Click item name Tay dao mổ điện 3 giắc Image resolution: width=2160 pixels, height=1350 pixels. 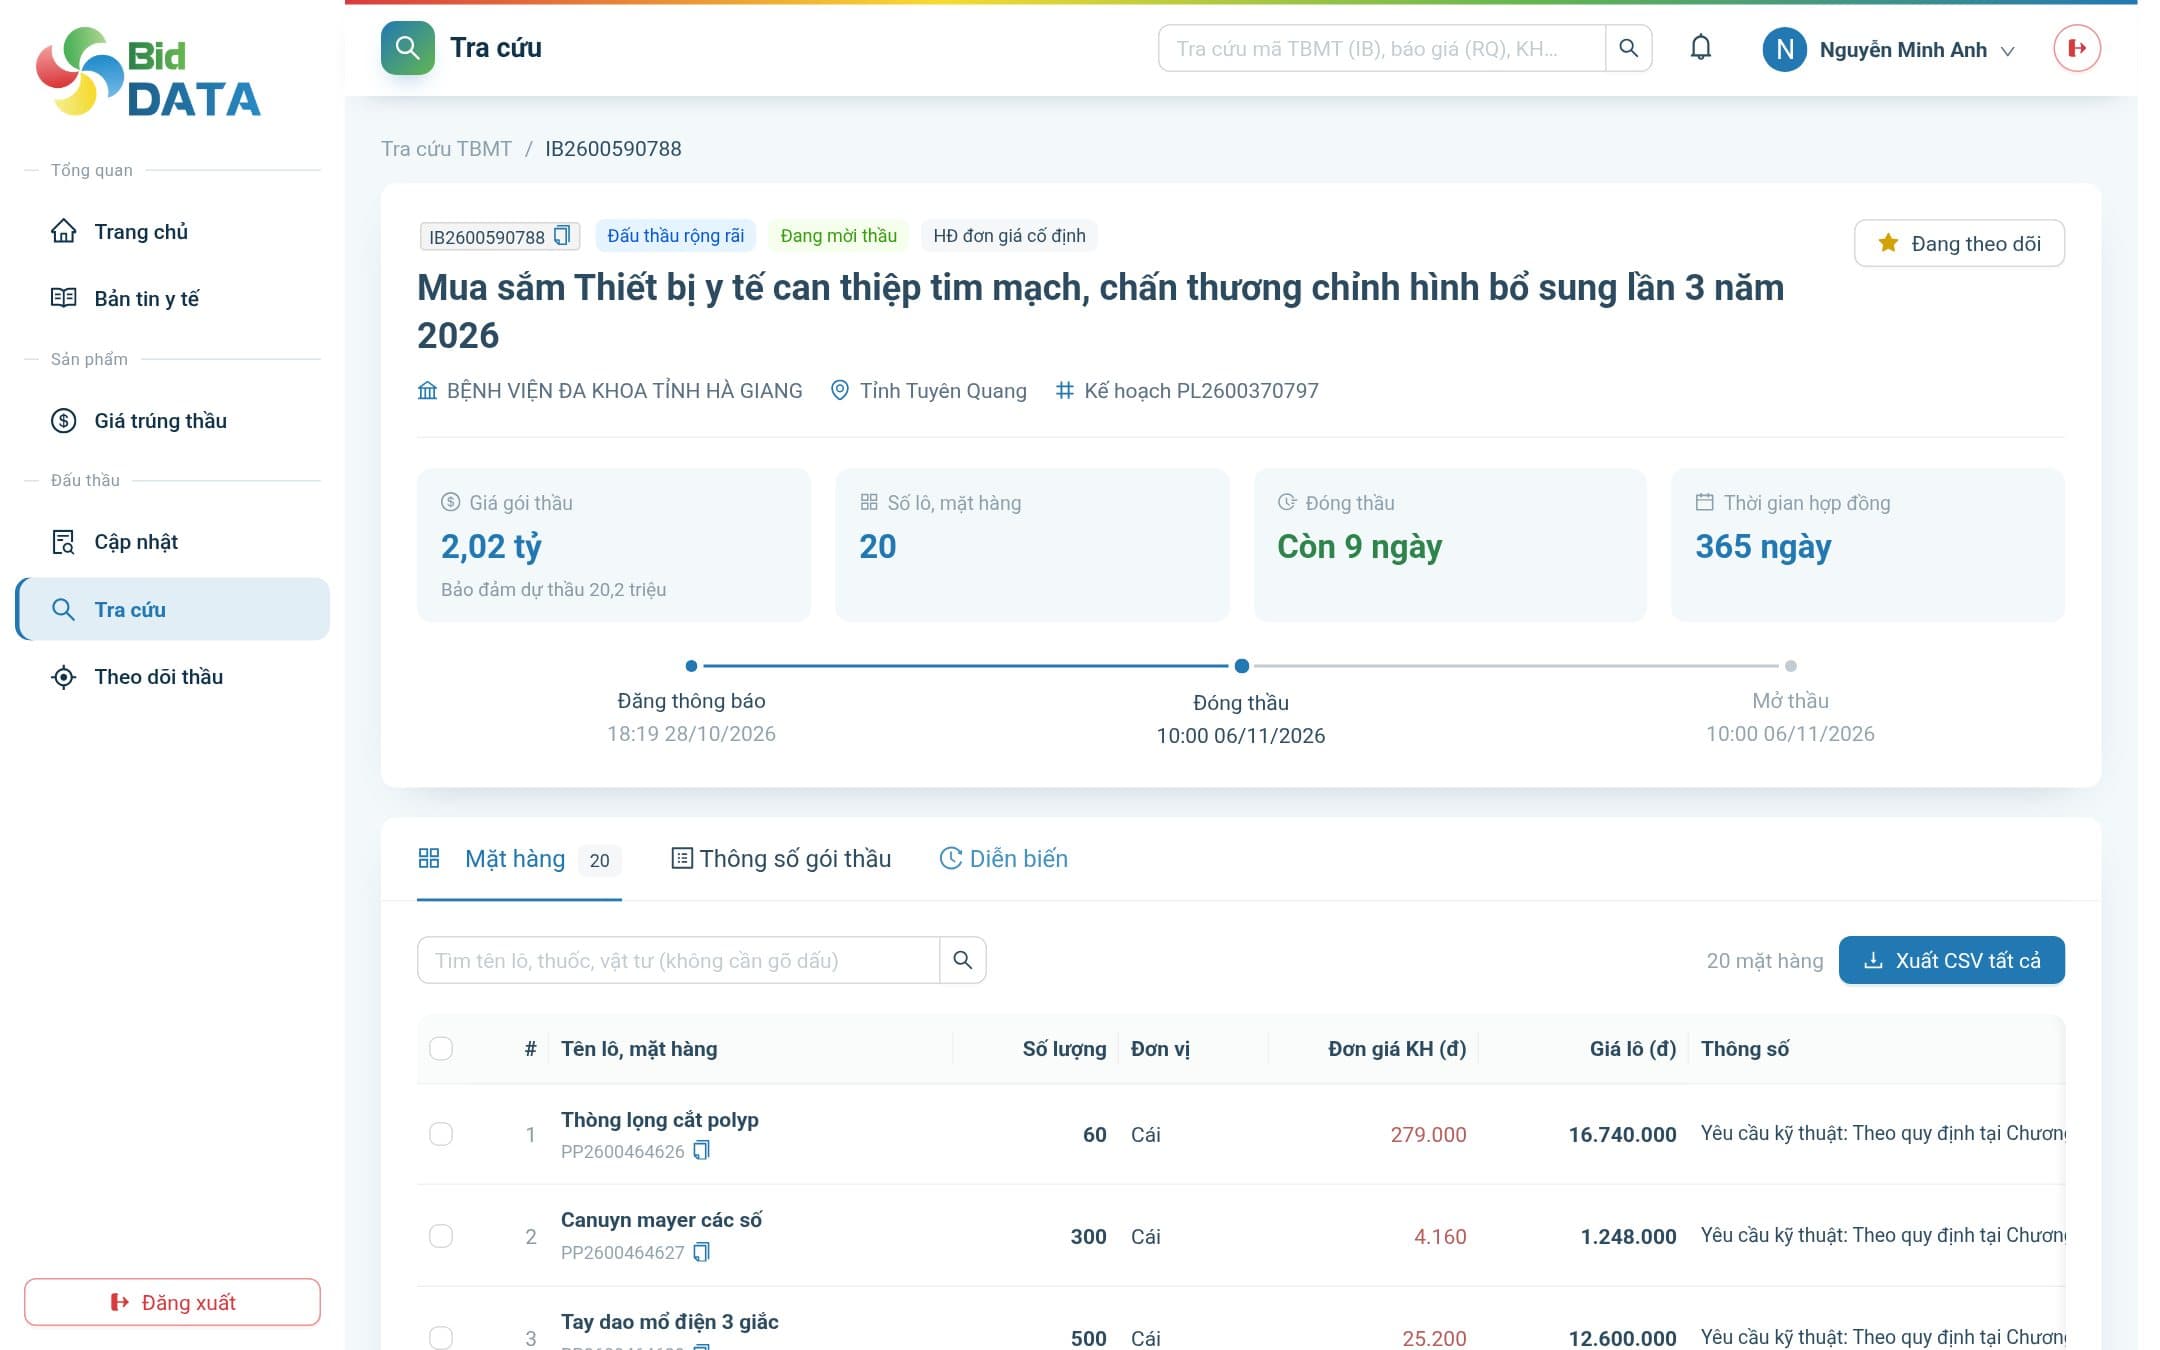pos(670,1322)
